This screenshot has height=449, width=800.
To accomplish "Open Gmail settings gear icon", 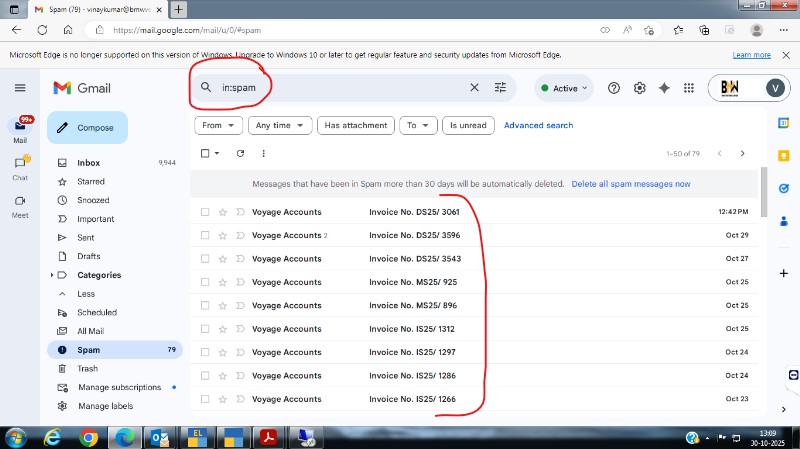I will point(640,88).
